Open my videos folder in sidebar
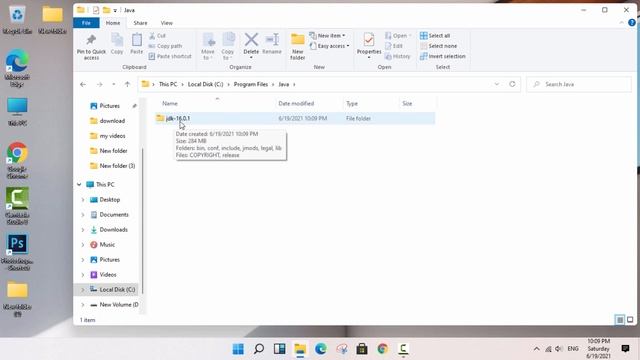The height and width of the screenshot is (360, 640). (112, 136)
